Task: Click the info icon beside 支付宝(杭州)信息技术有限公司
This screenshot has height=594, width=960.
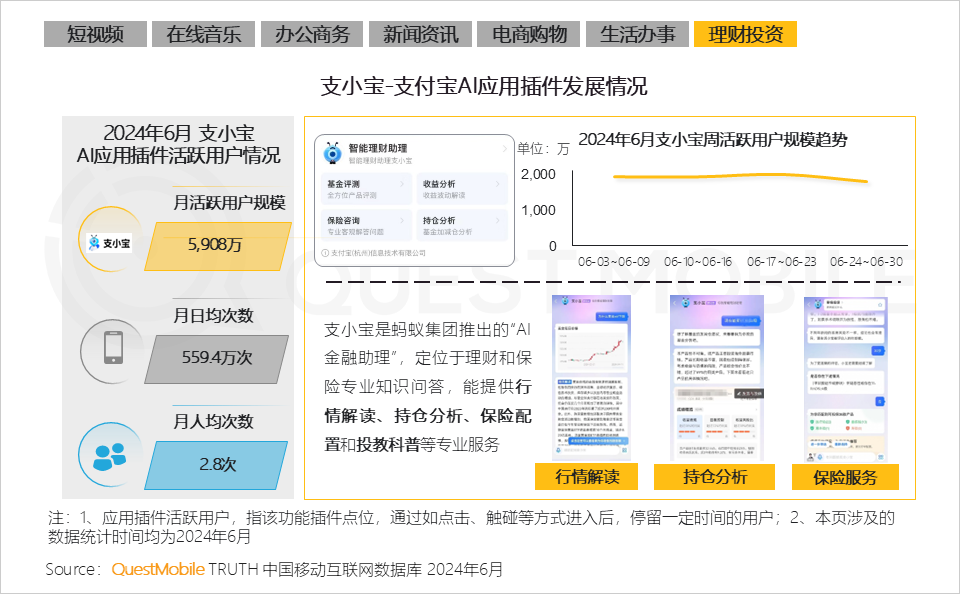Action: pos(324,253)
